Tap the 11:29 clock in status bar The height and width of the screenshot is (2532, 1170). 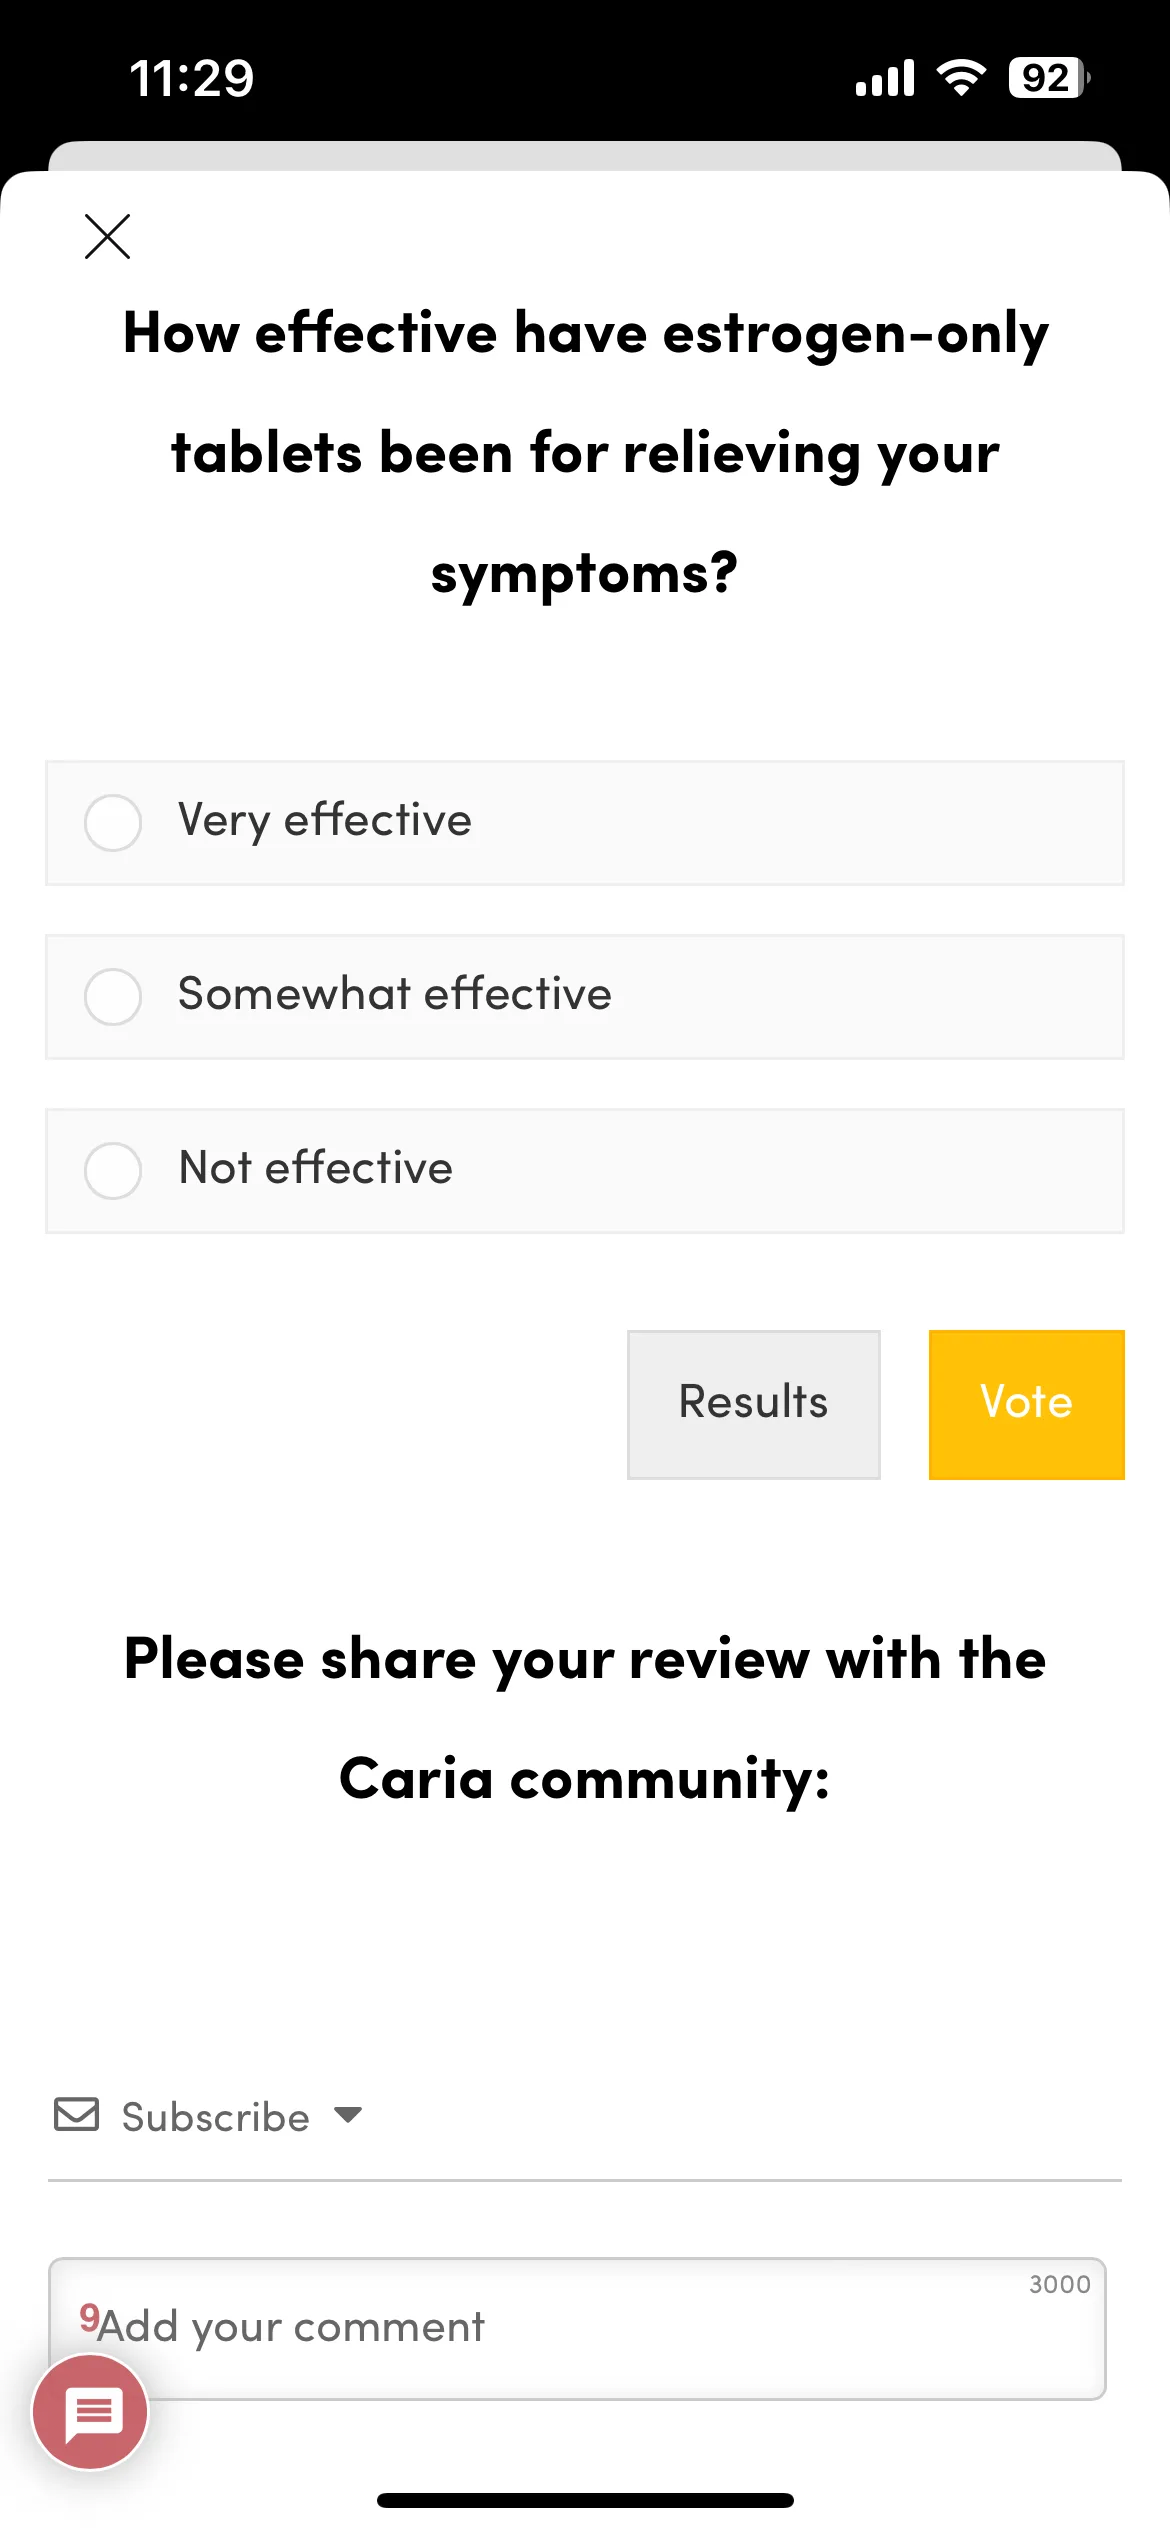[192, 78]
